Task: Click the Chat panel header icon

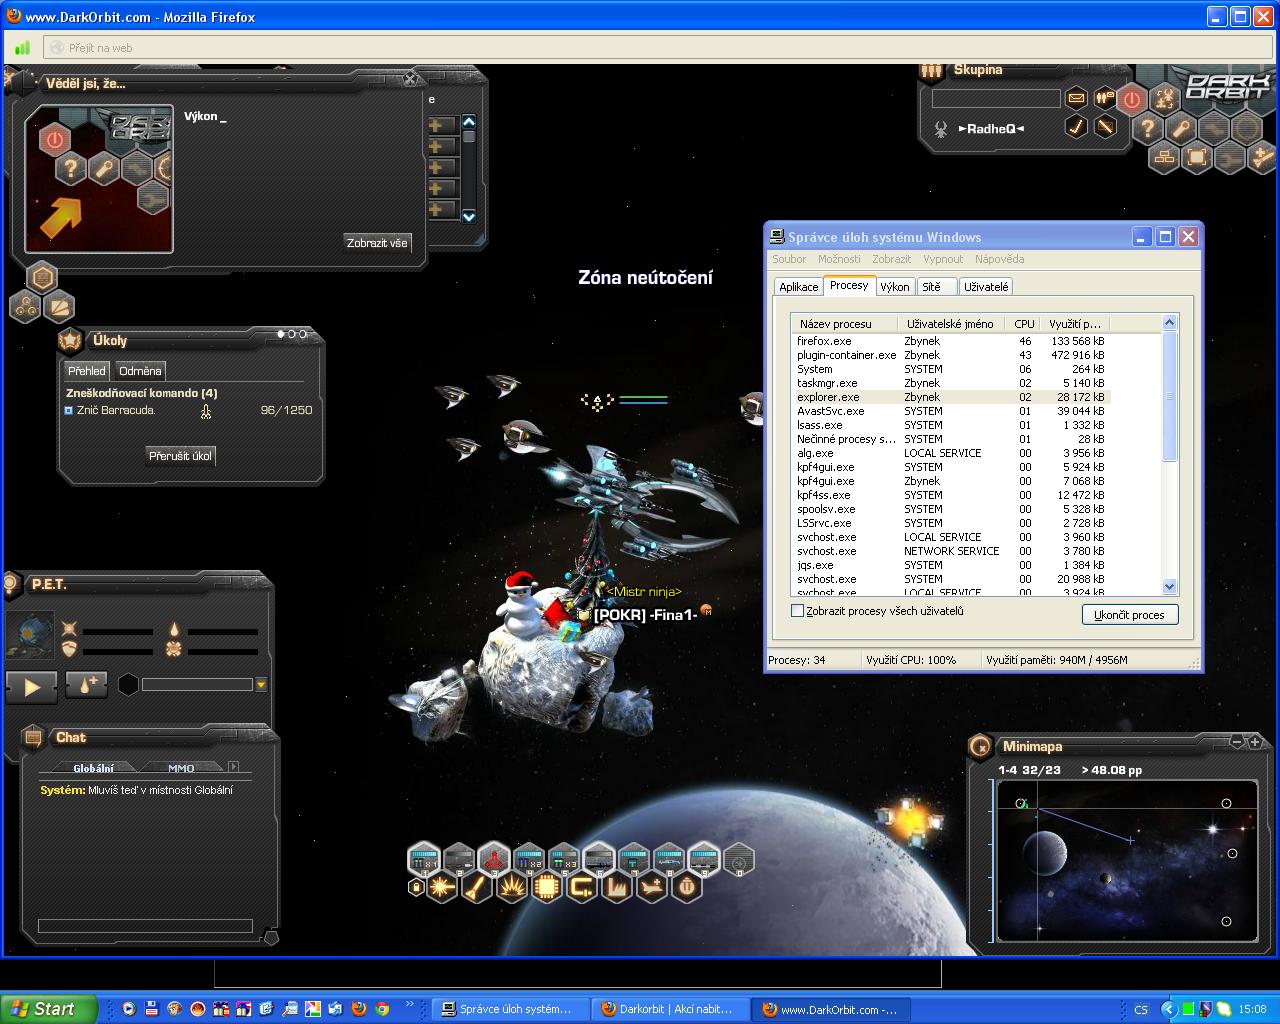Action: (32, 738)
